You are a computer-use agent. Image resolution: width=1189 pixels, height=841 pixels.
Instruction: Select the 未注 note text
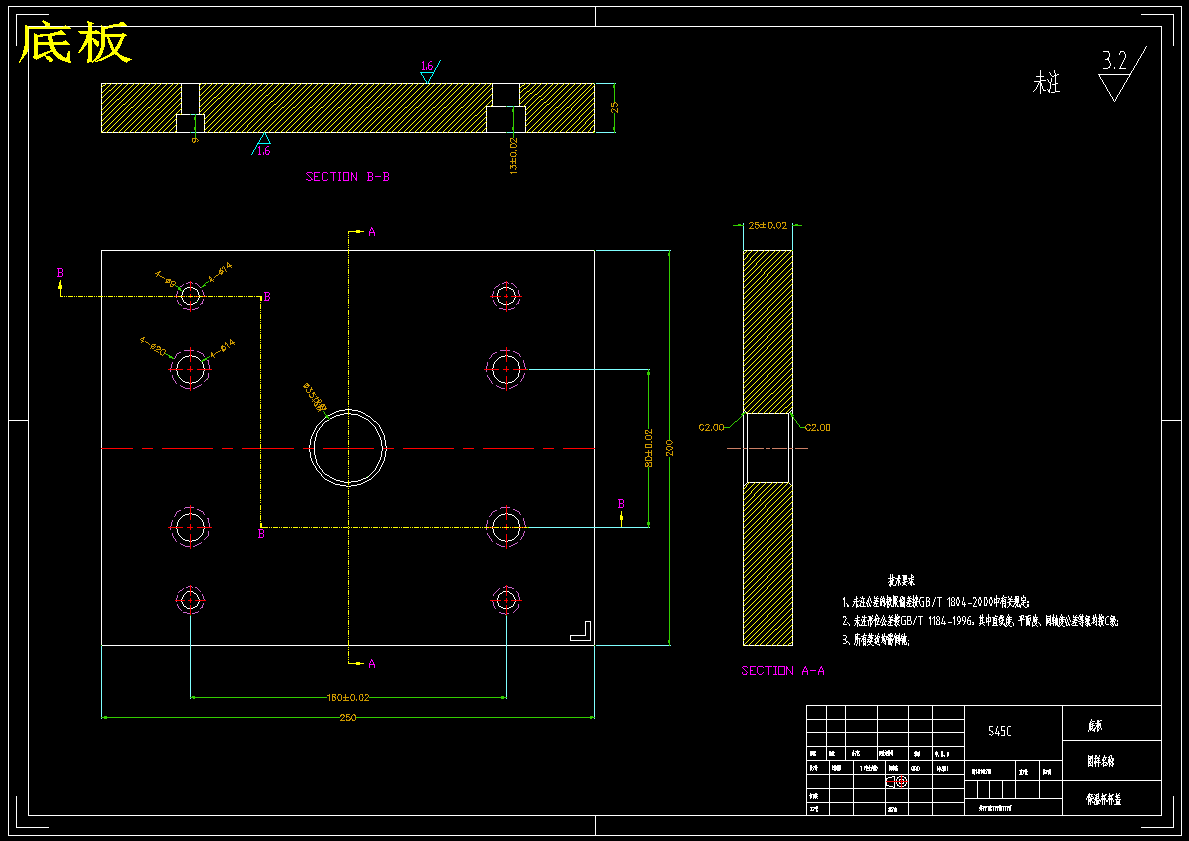point(1046,83)
